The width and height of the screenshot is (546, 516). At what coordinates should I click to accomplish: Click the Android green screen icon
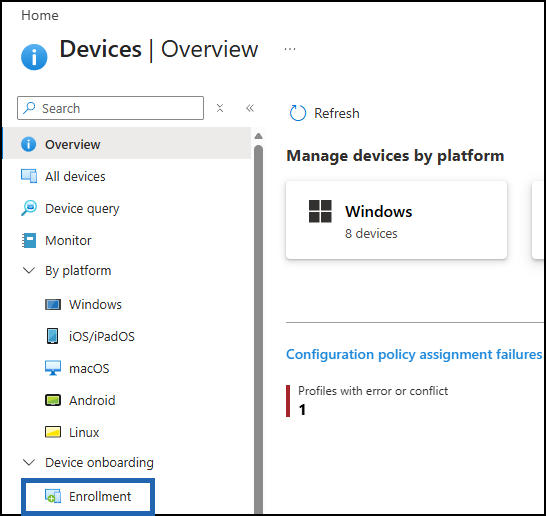[x=53, y=400]
